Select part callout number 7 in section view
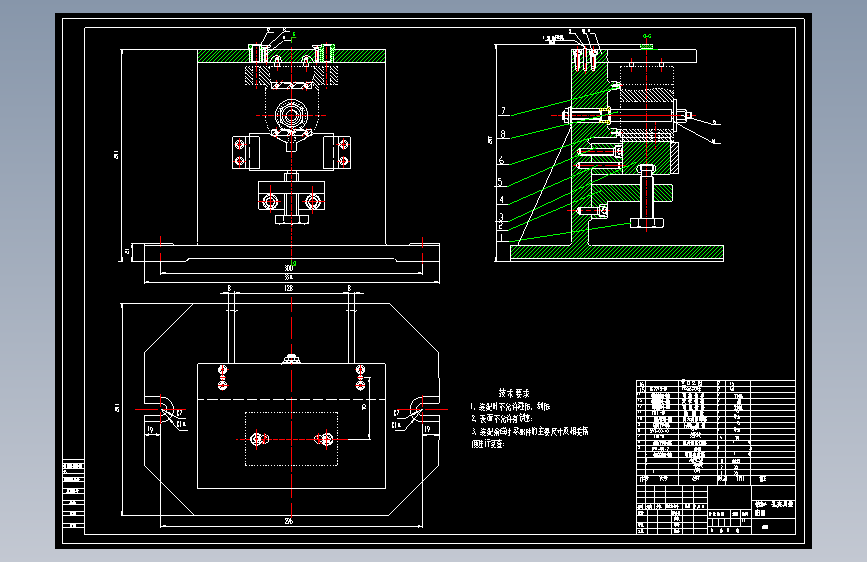 [503, 111]
